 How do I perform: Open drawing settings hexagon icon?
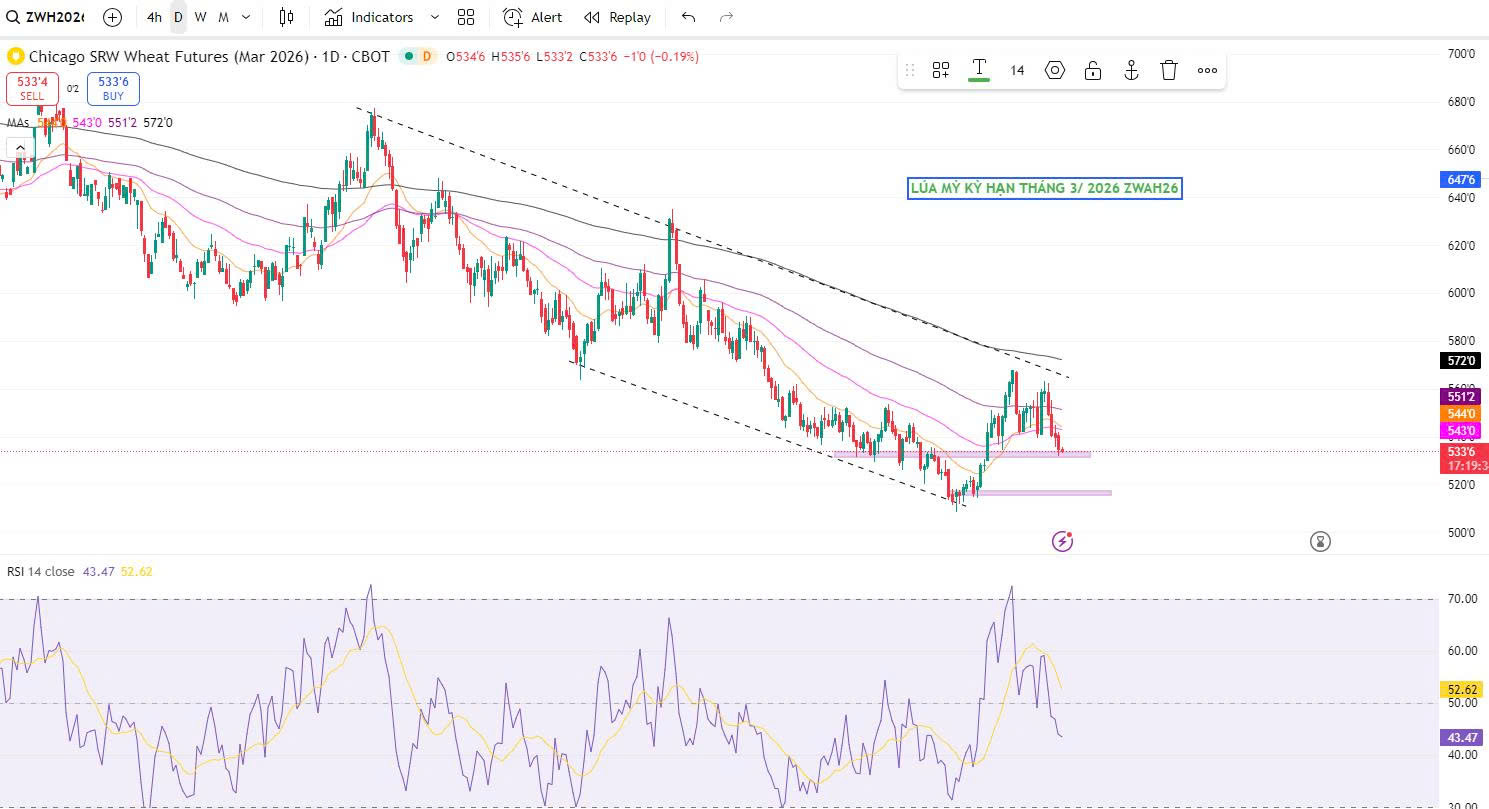tap(1055, 70)
